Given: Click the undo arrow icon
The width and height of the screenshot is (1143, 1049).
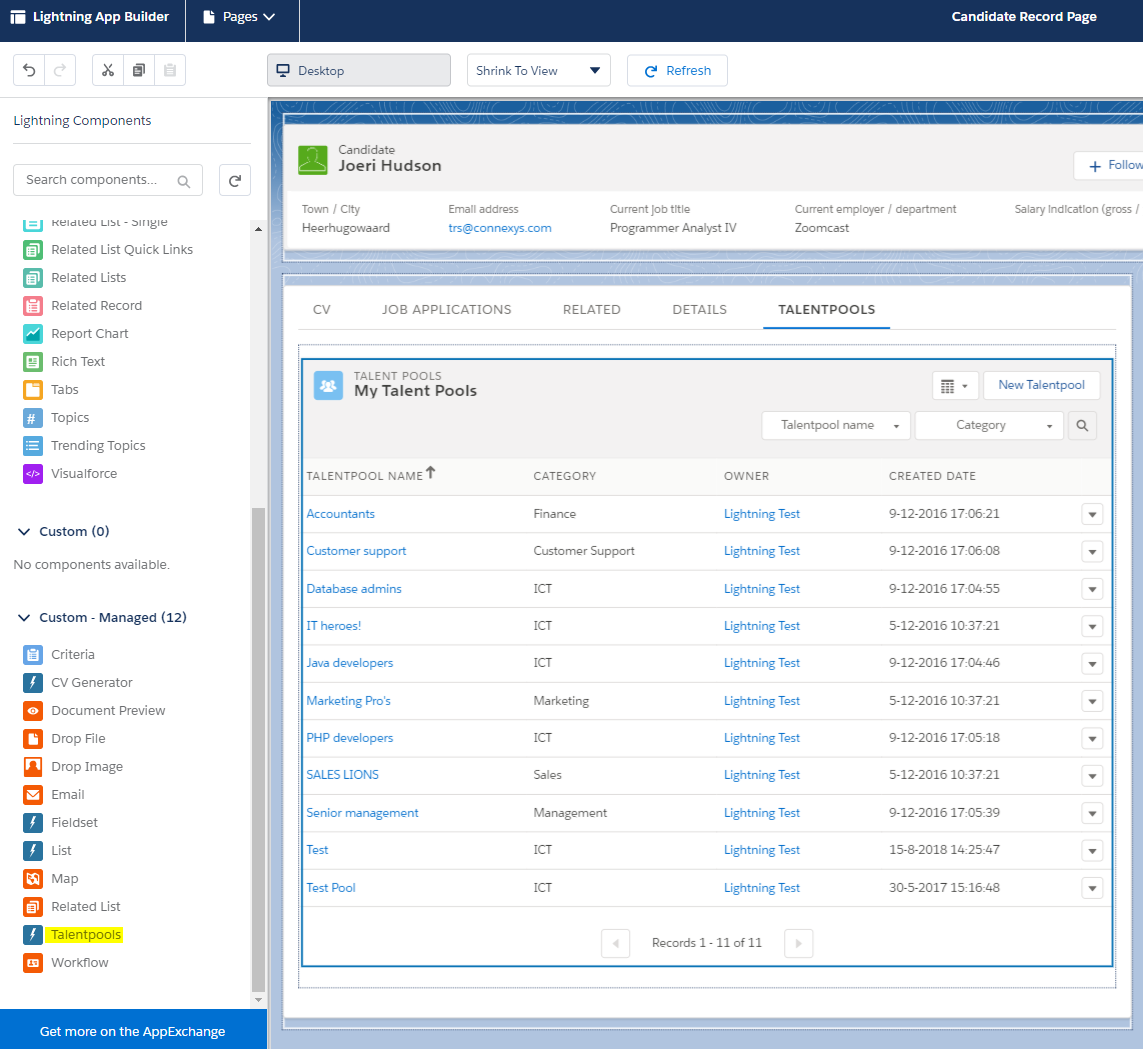Looking at the screenshot, I should point(29,70).
